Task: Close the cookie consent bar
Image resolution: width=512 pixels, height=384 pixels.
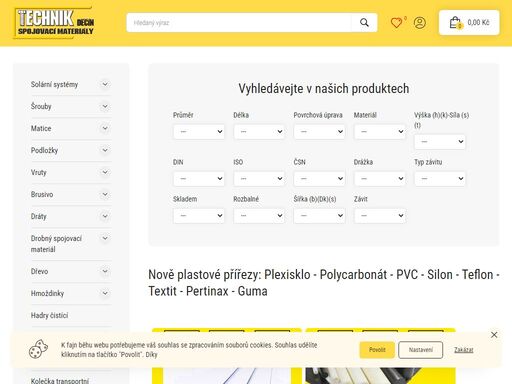Action: click(494, 335)
